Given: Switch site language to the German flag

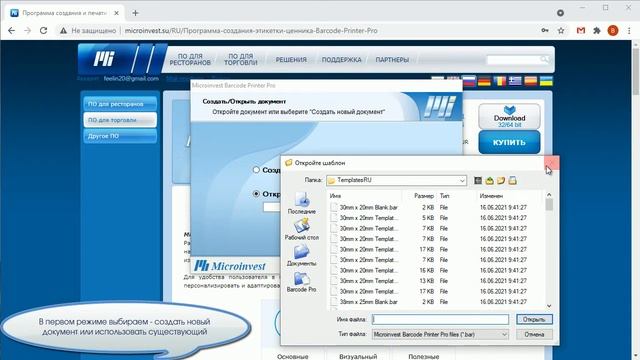Looking at the screenshot, I should pos(484,81).
